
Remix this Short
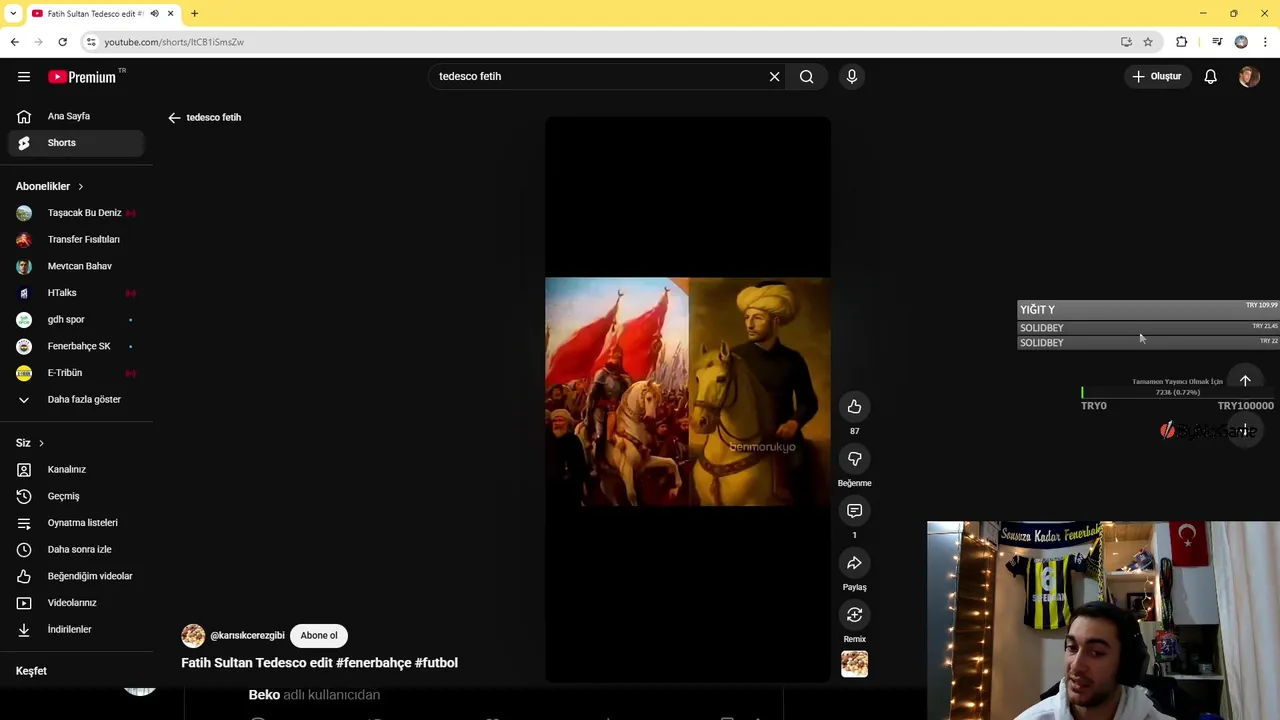point(854,615)
